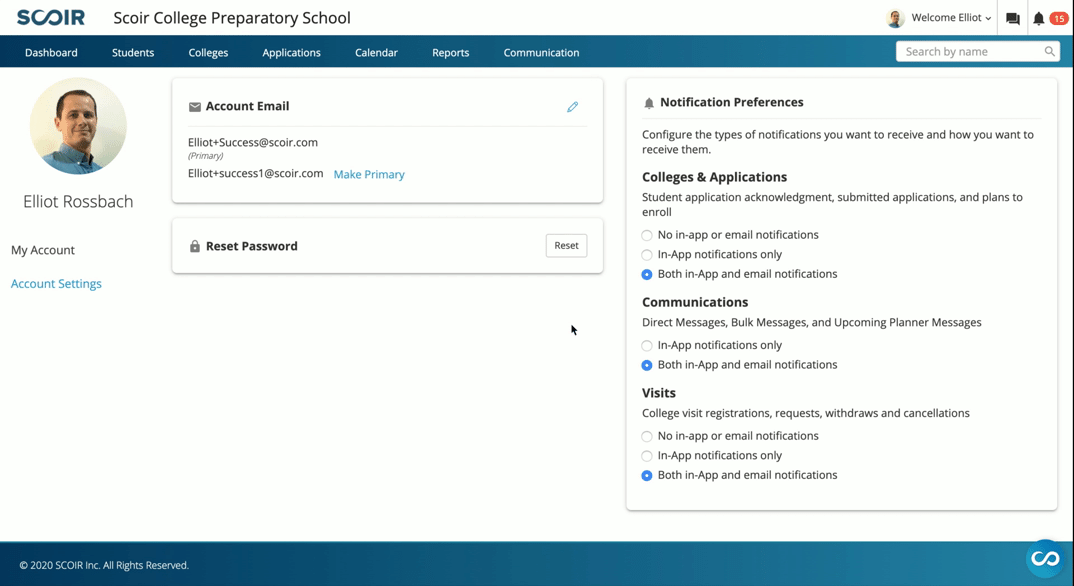
Task: Open the chat messages icon in header
Action: (x=1012, y=18)
